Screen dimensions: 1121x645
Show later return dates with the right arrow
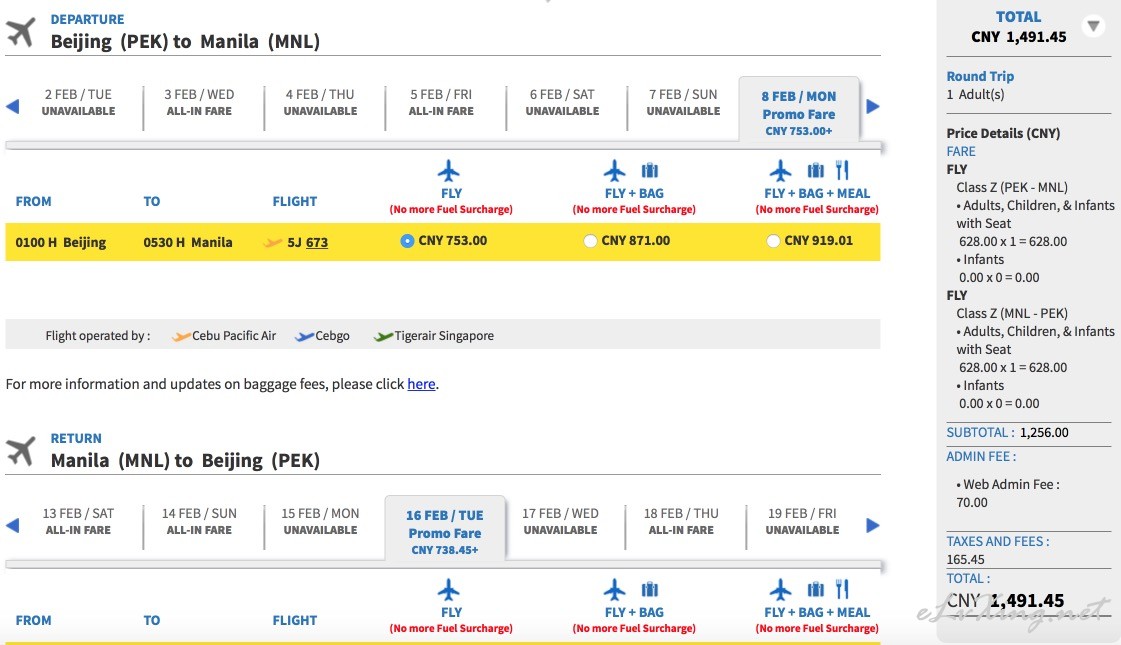tap(872, 526)
